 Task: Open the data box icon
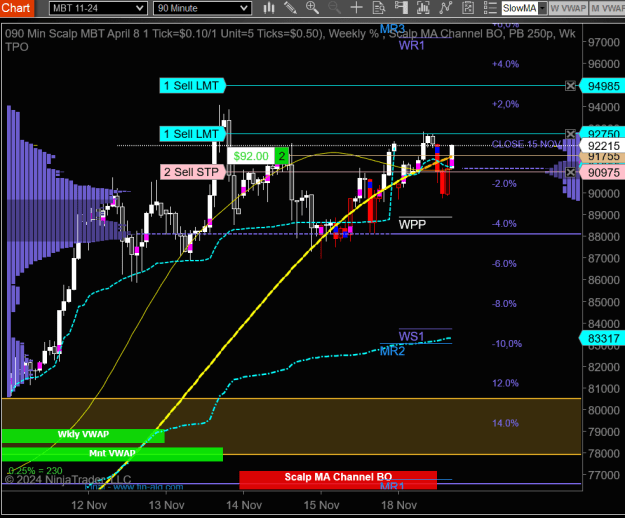point(379,8)
